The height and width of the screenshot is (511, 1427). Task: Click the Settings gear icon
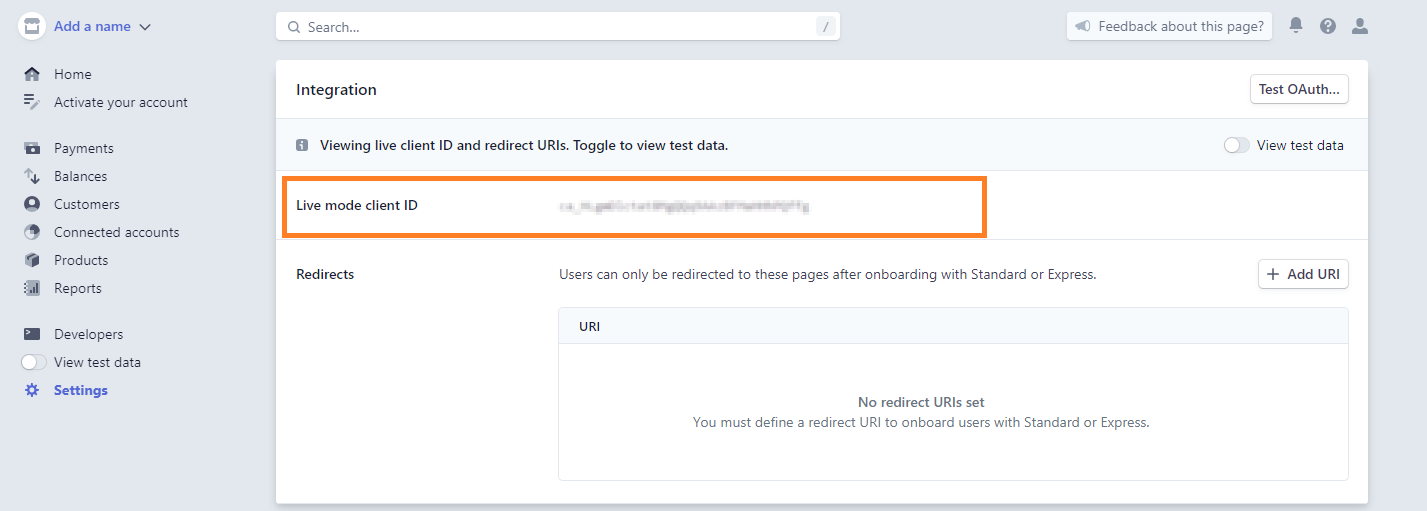click(32, 390)
